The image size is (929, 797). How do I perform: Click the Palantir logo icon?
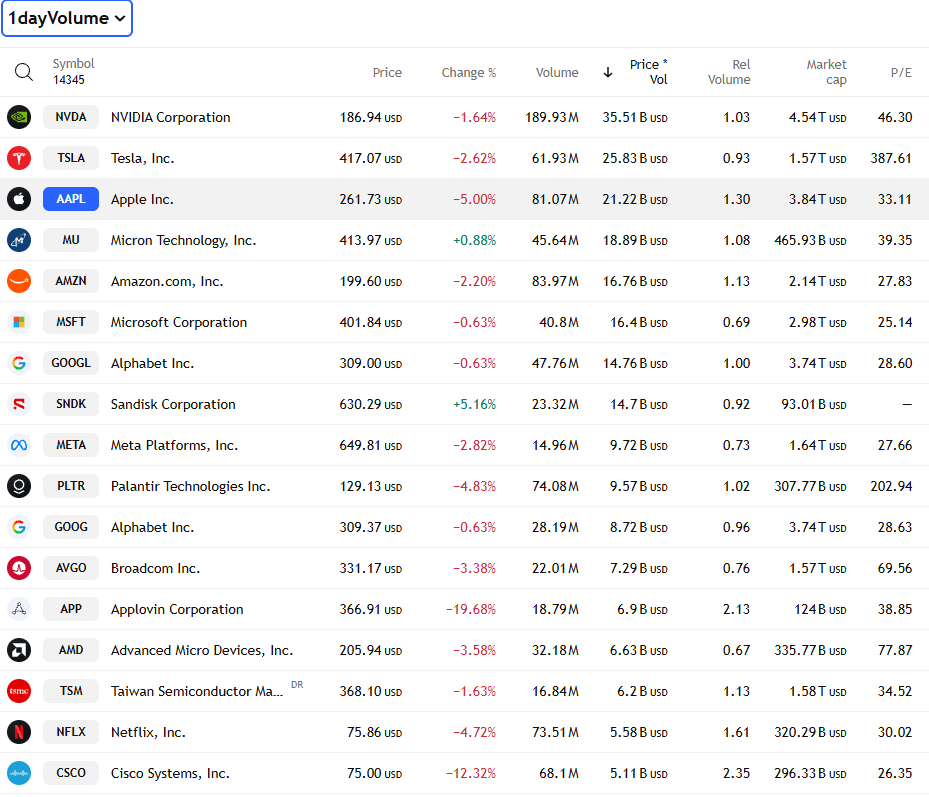19,486
